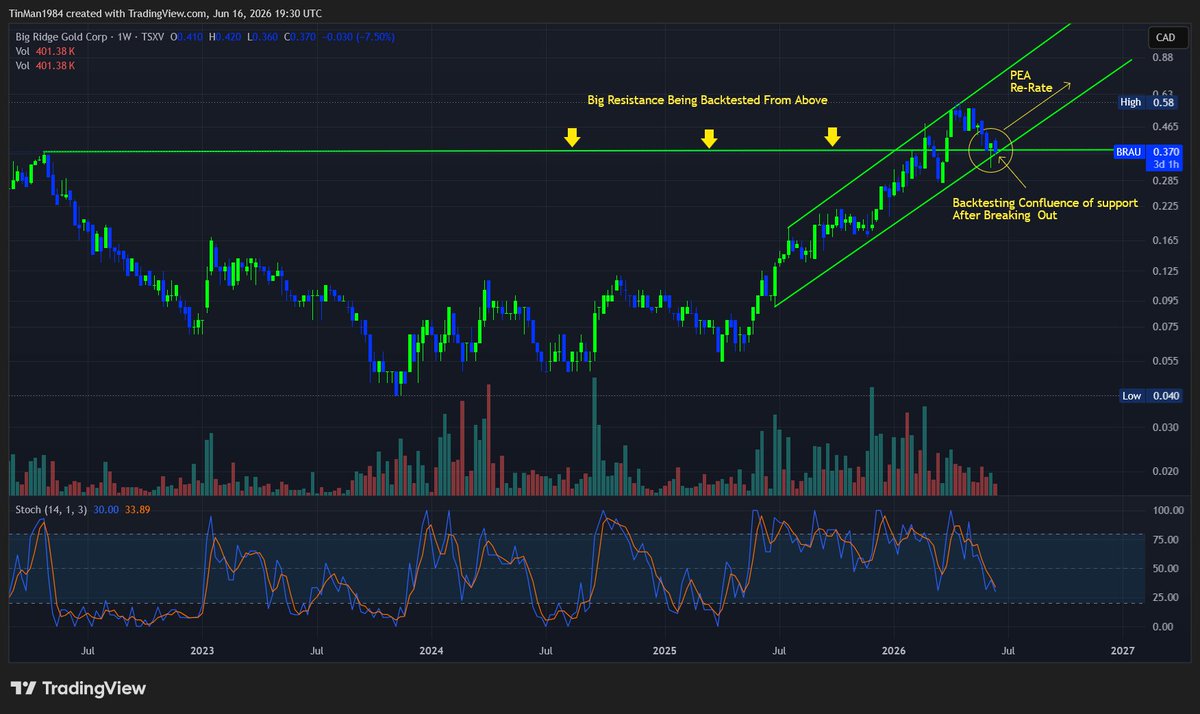
Task: Click the Stoch value 33.89 in orange
Action: coord(138,508)
